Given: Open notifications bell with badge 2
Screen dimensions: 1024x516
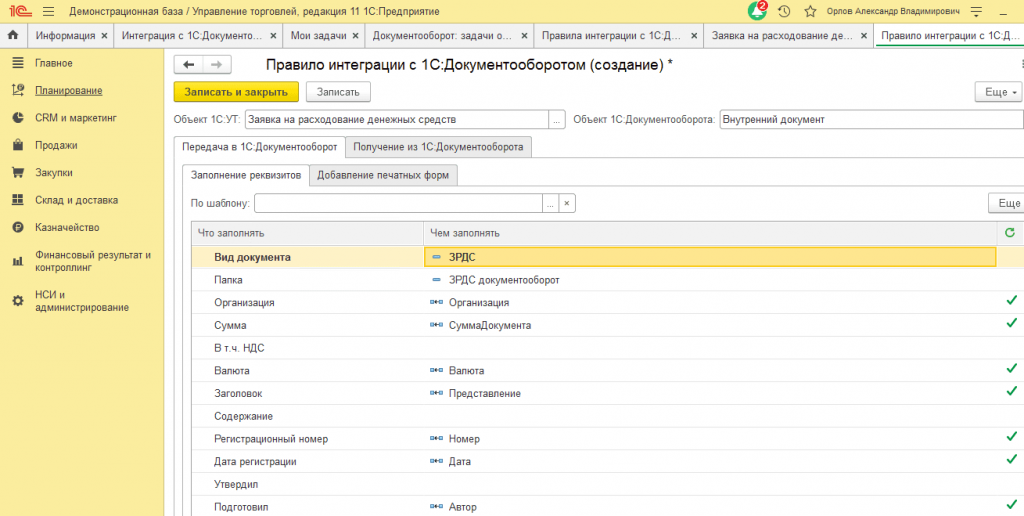Looking at the screenshot, I should (758, 11).
